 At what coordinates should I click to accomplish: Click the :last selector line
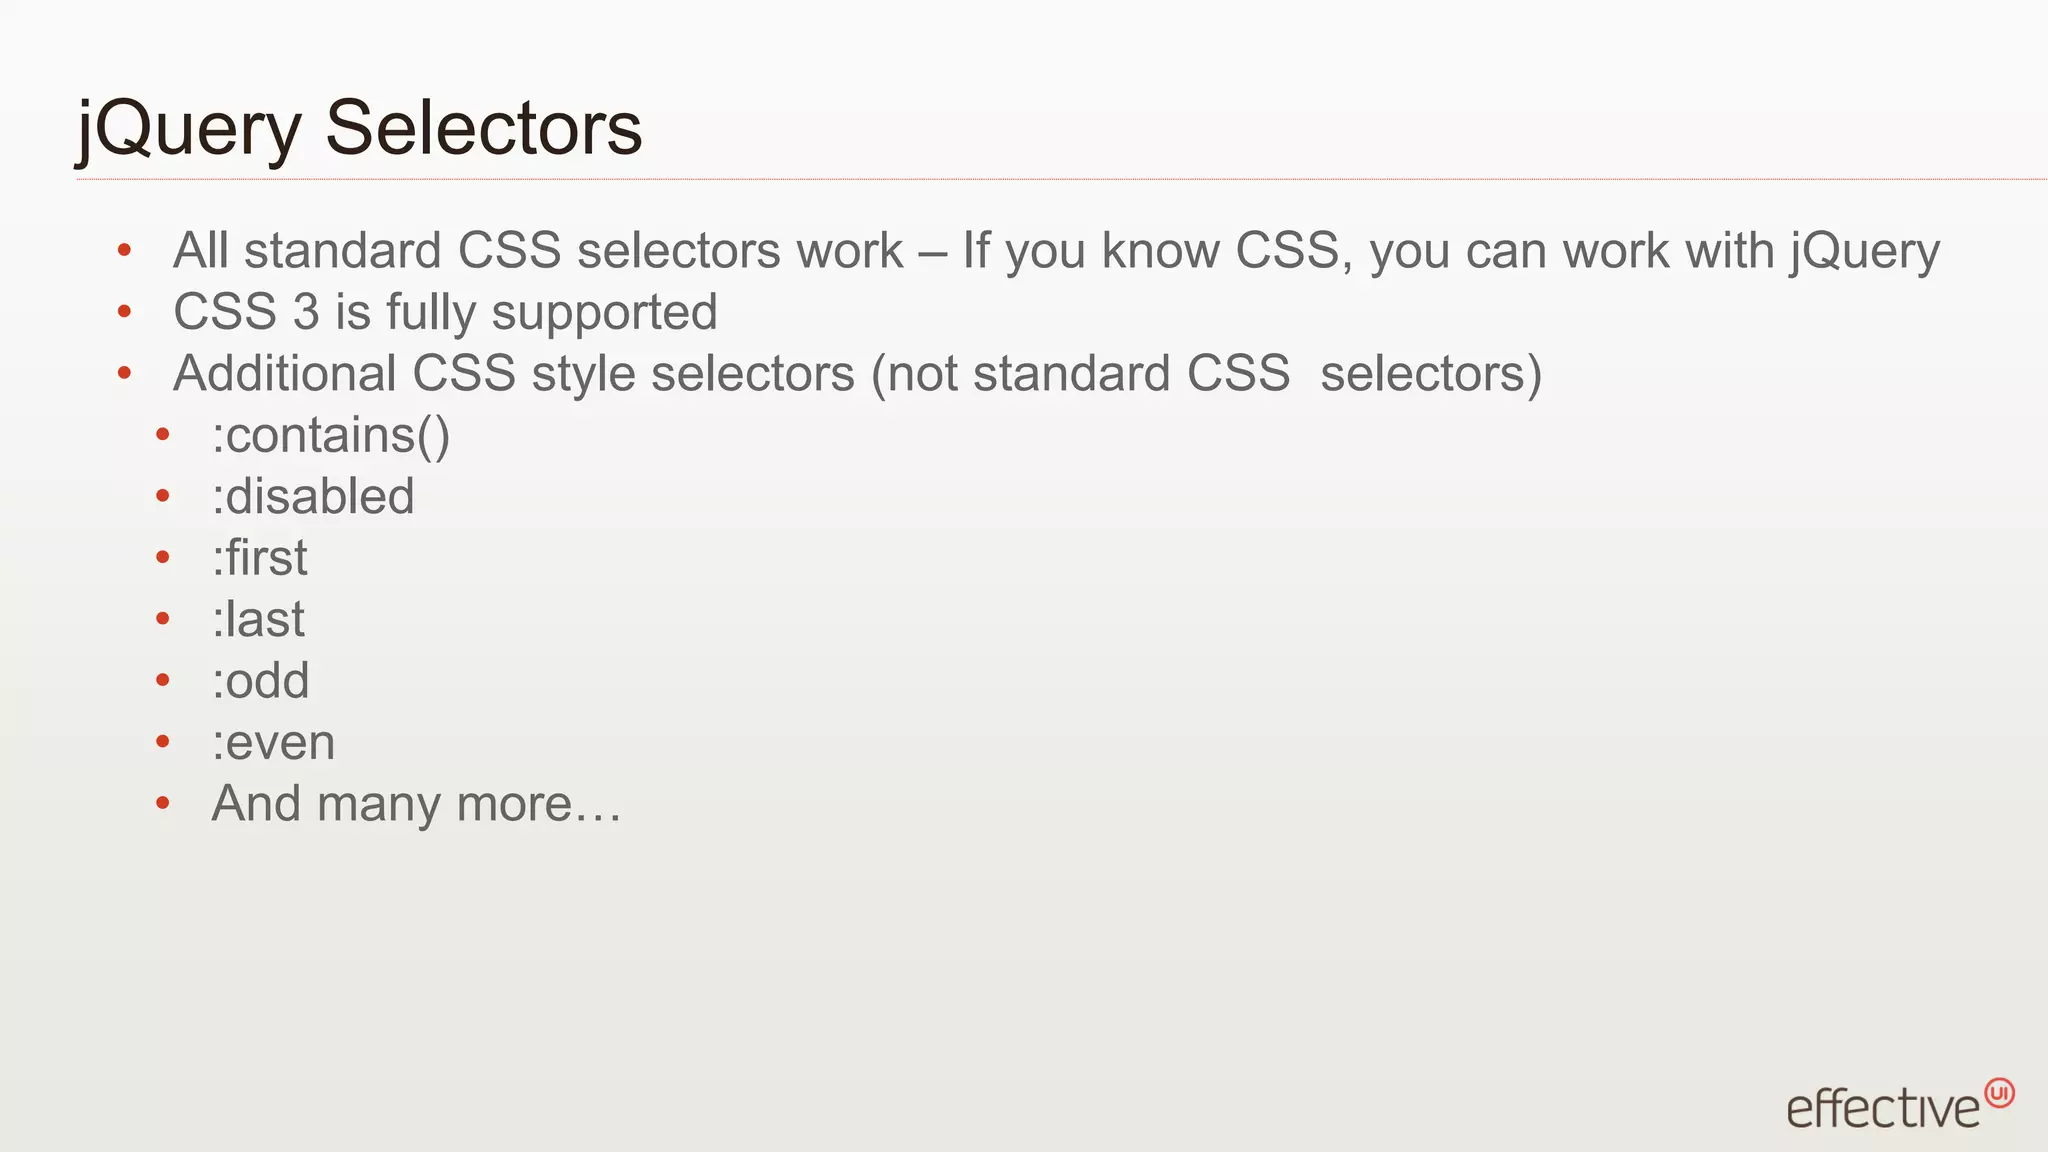coord(258,620)
